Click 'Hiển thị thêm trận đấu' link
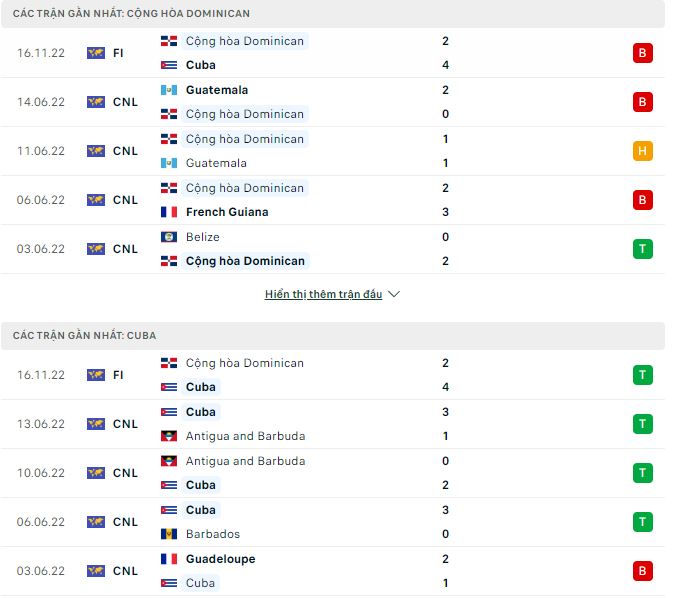The image size is (673, 599). point(323,295)
